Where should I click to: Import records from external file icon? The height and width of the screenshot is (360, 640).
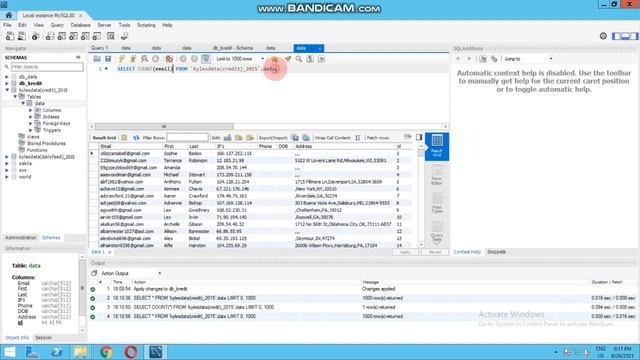click(306, 138)
